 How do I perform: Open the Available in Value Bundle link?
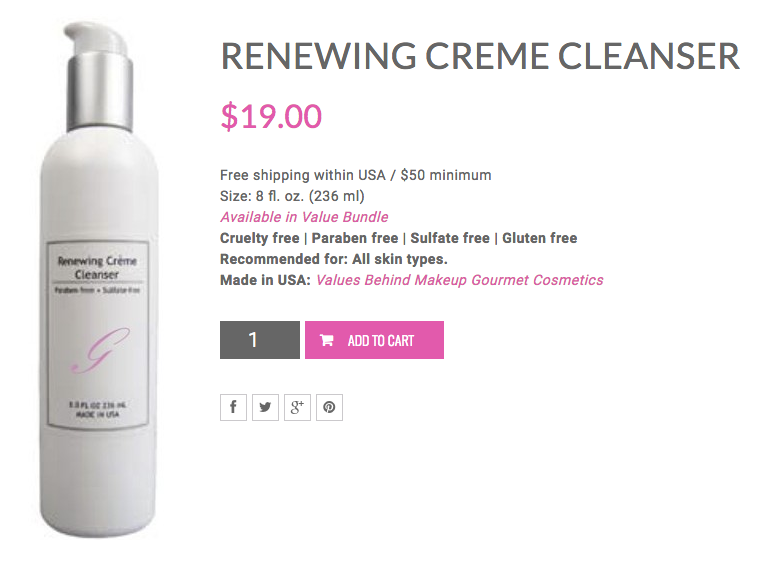[x=304, y=217]
